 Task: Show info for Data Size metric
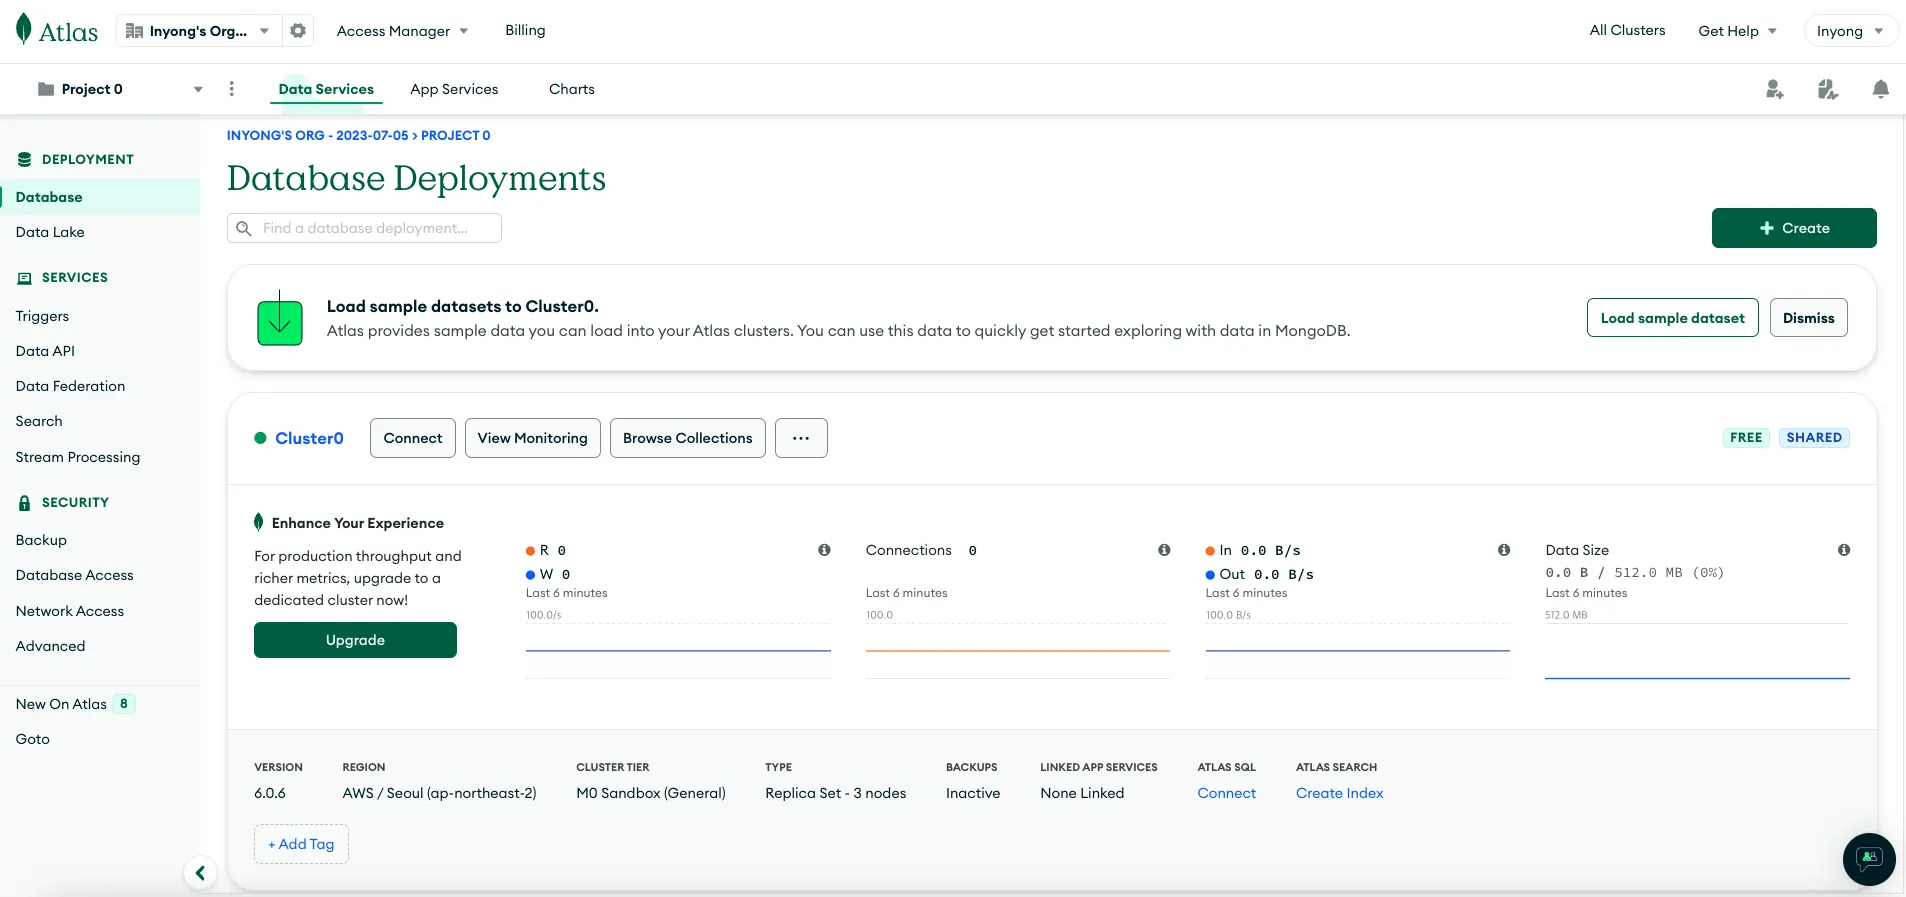[x=1843, y=550]
